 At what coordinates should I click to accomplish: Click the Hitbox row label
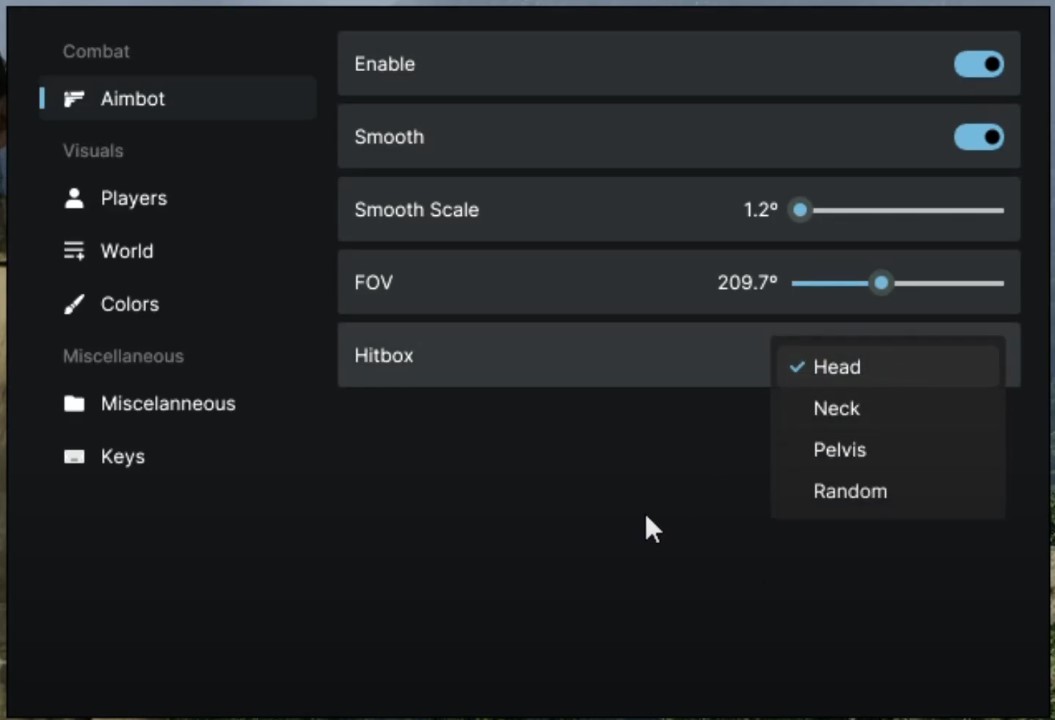click(x=384, y=355)
